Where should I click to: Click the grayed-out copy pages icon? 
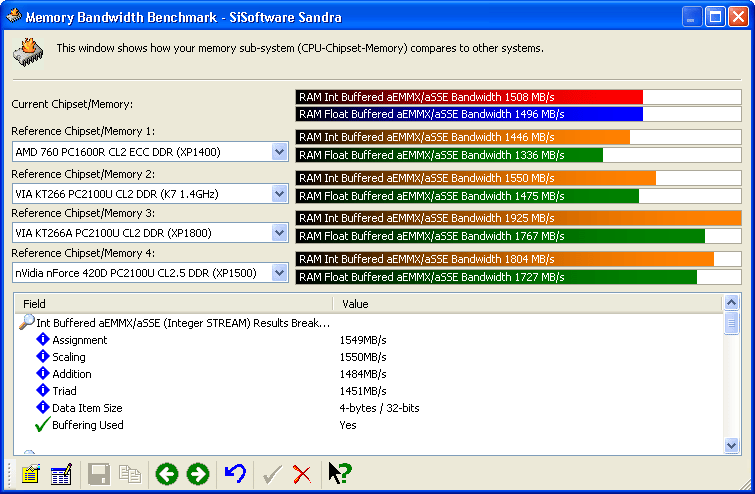coord(130,474)
